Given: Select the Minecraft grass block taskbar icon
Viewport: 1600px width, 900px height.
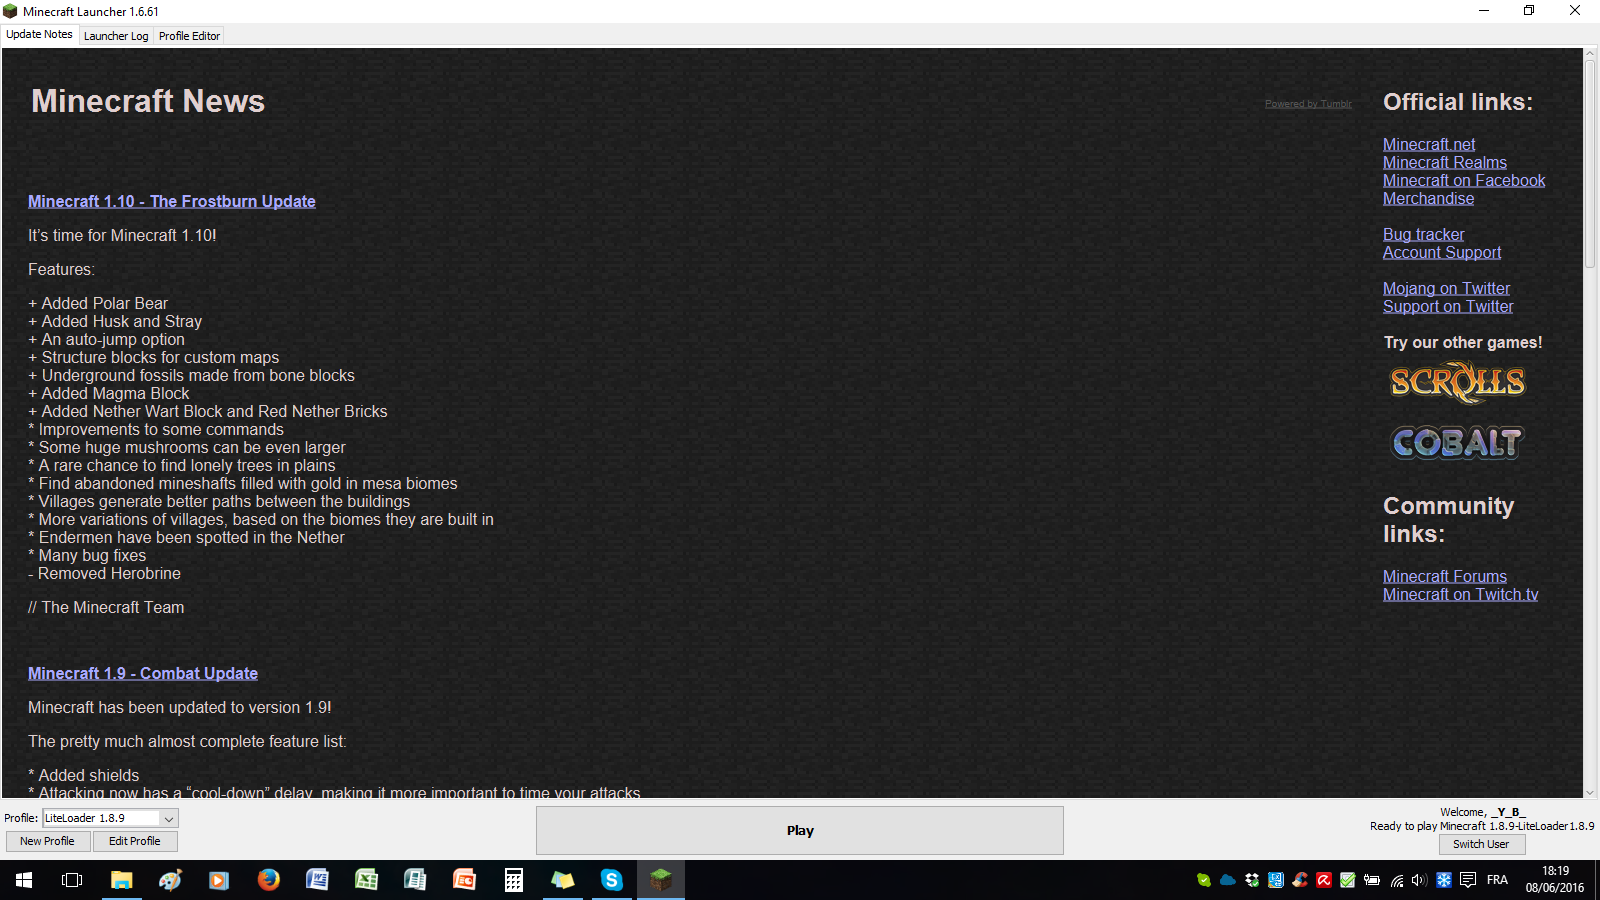Looking at the screenshot, I should tap(660, 880).
